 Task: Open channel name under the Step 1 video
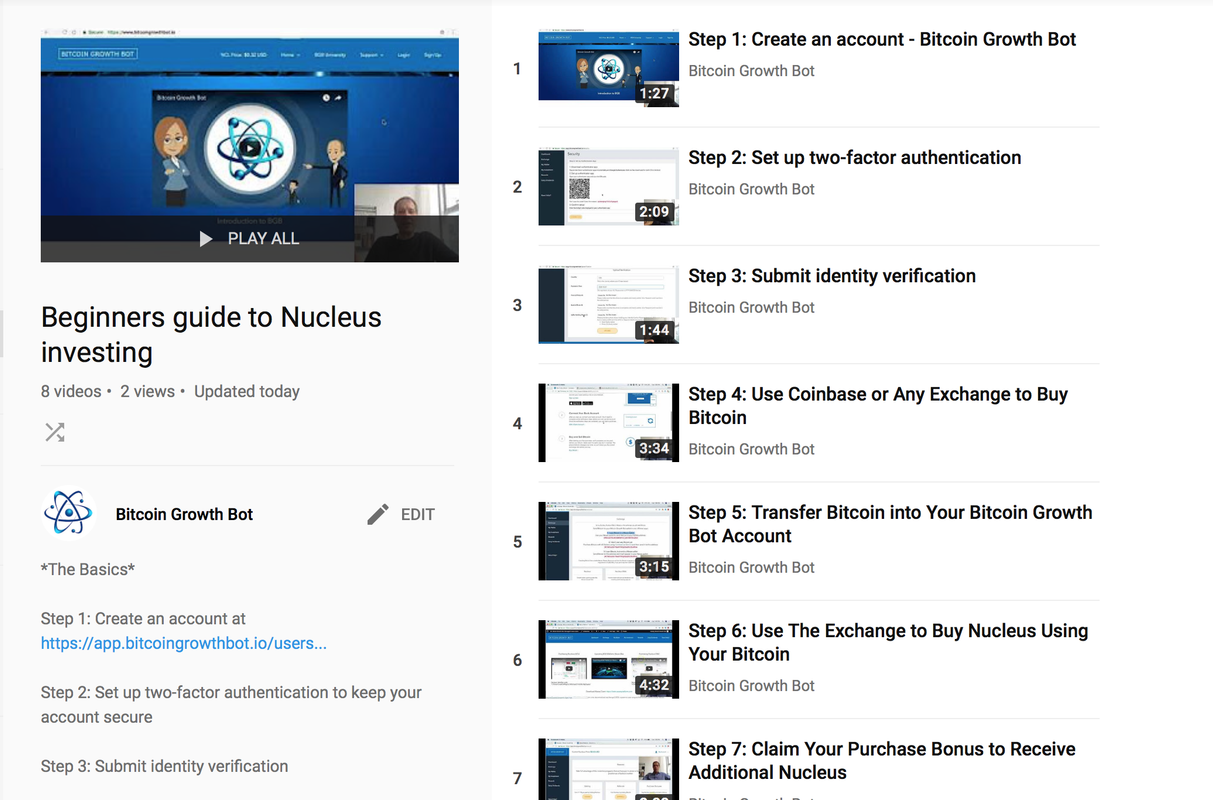[x=751, y=71]
